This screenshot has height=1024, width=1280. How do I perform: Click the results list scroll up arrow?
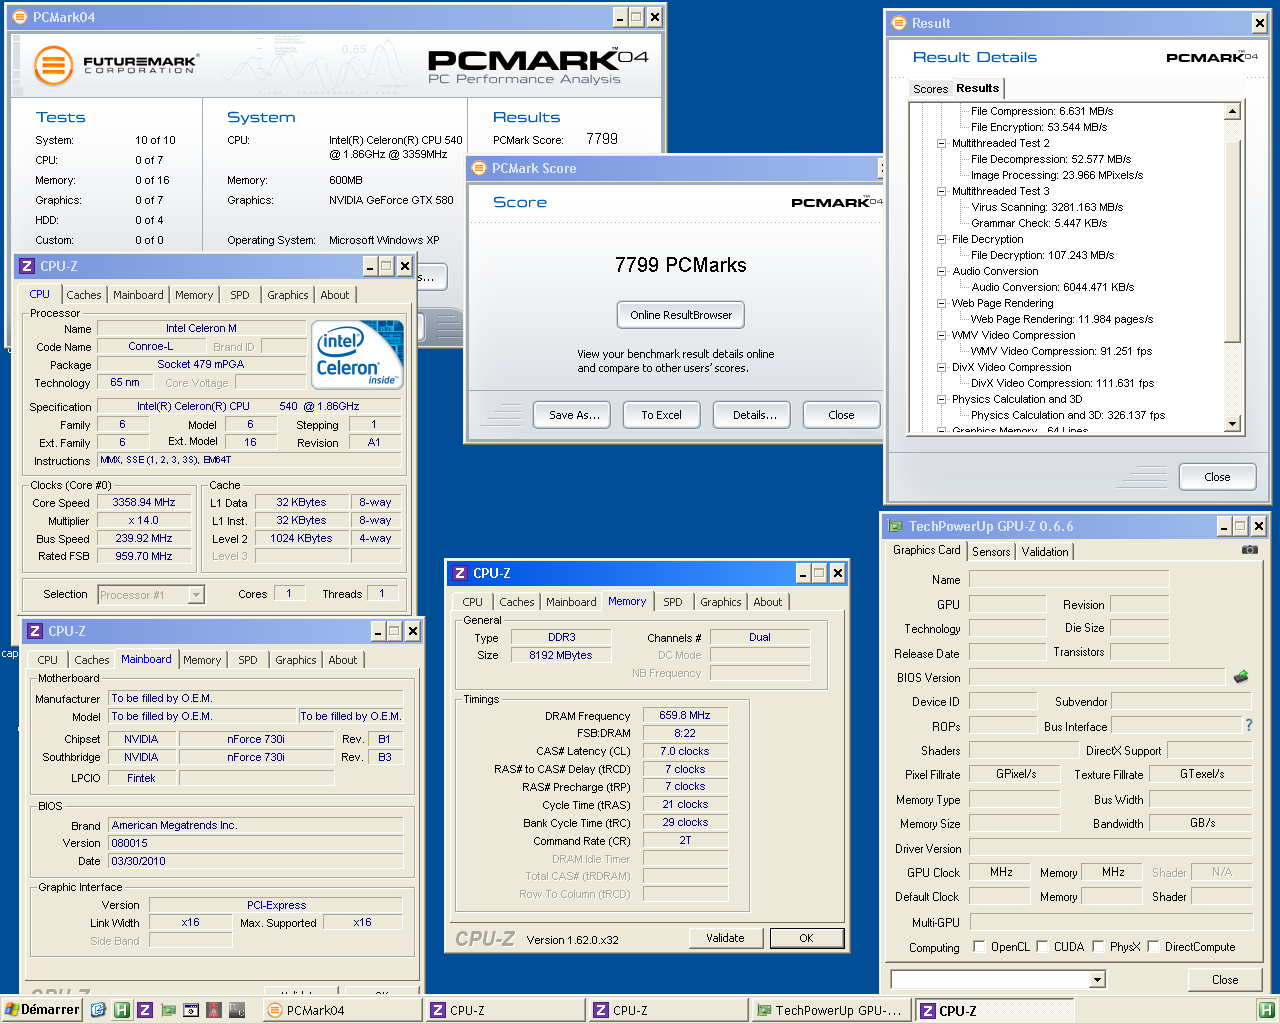tap(1232, 112)
